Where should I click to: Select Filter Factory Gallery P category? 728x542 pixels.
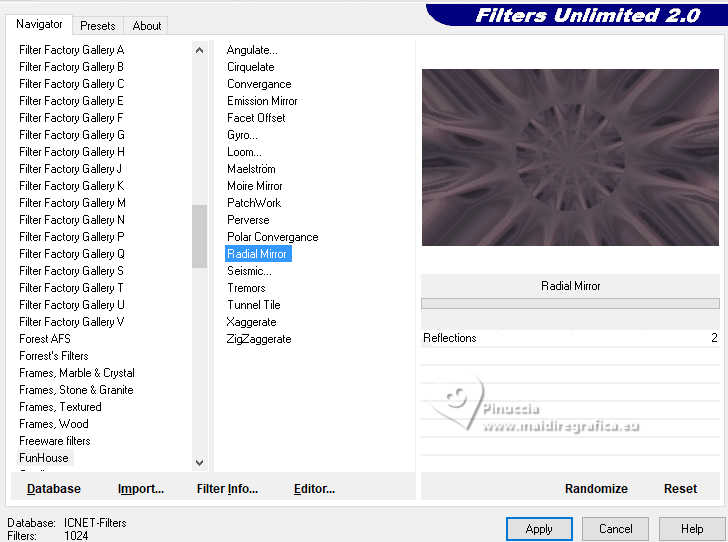coord(72,237)
